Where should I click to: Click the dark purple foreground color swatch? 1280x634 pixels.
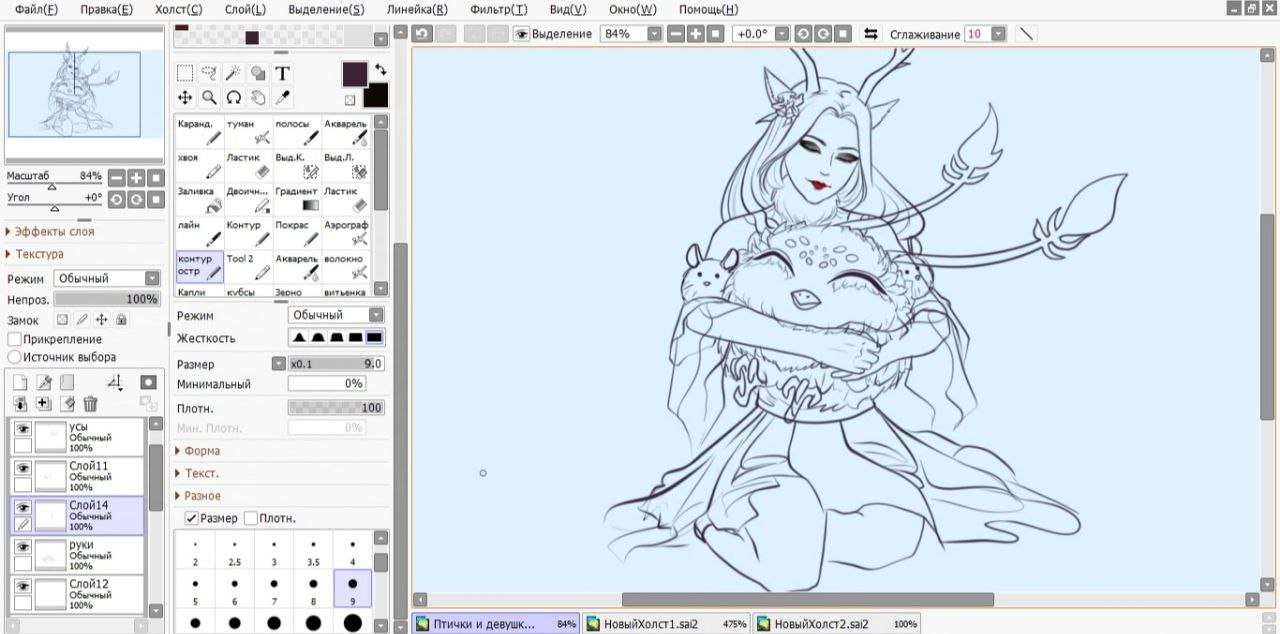tap(355, 74)
